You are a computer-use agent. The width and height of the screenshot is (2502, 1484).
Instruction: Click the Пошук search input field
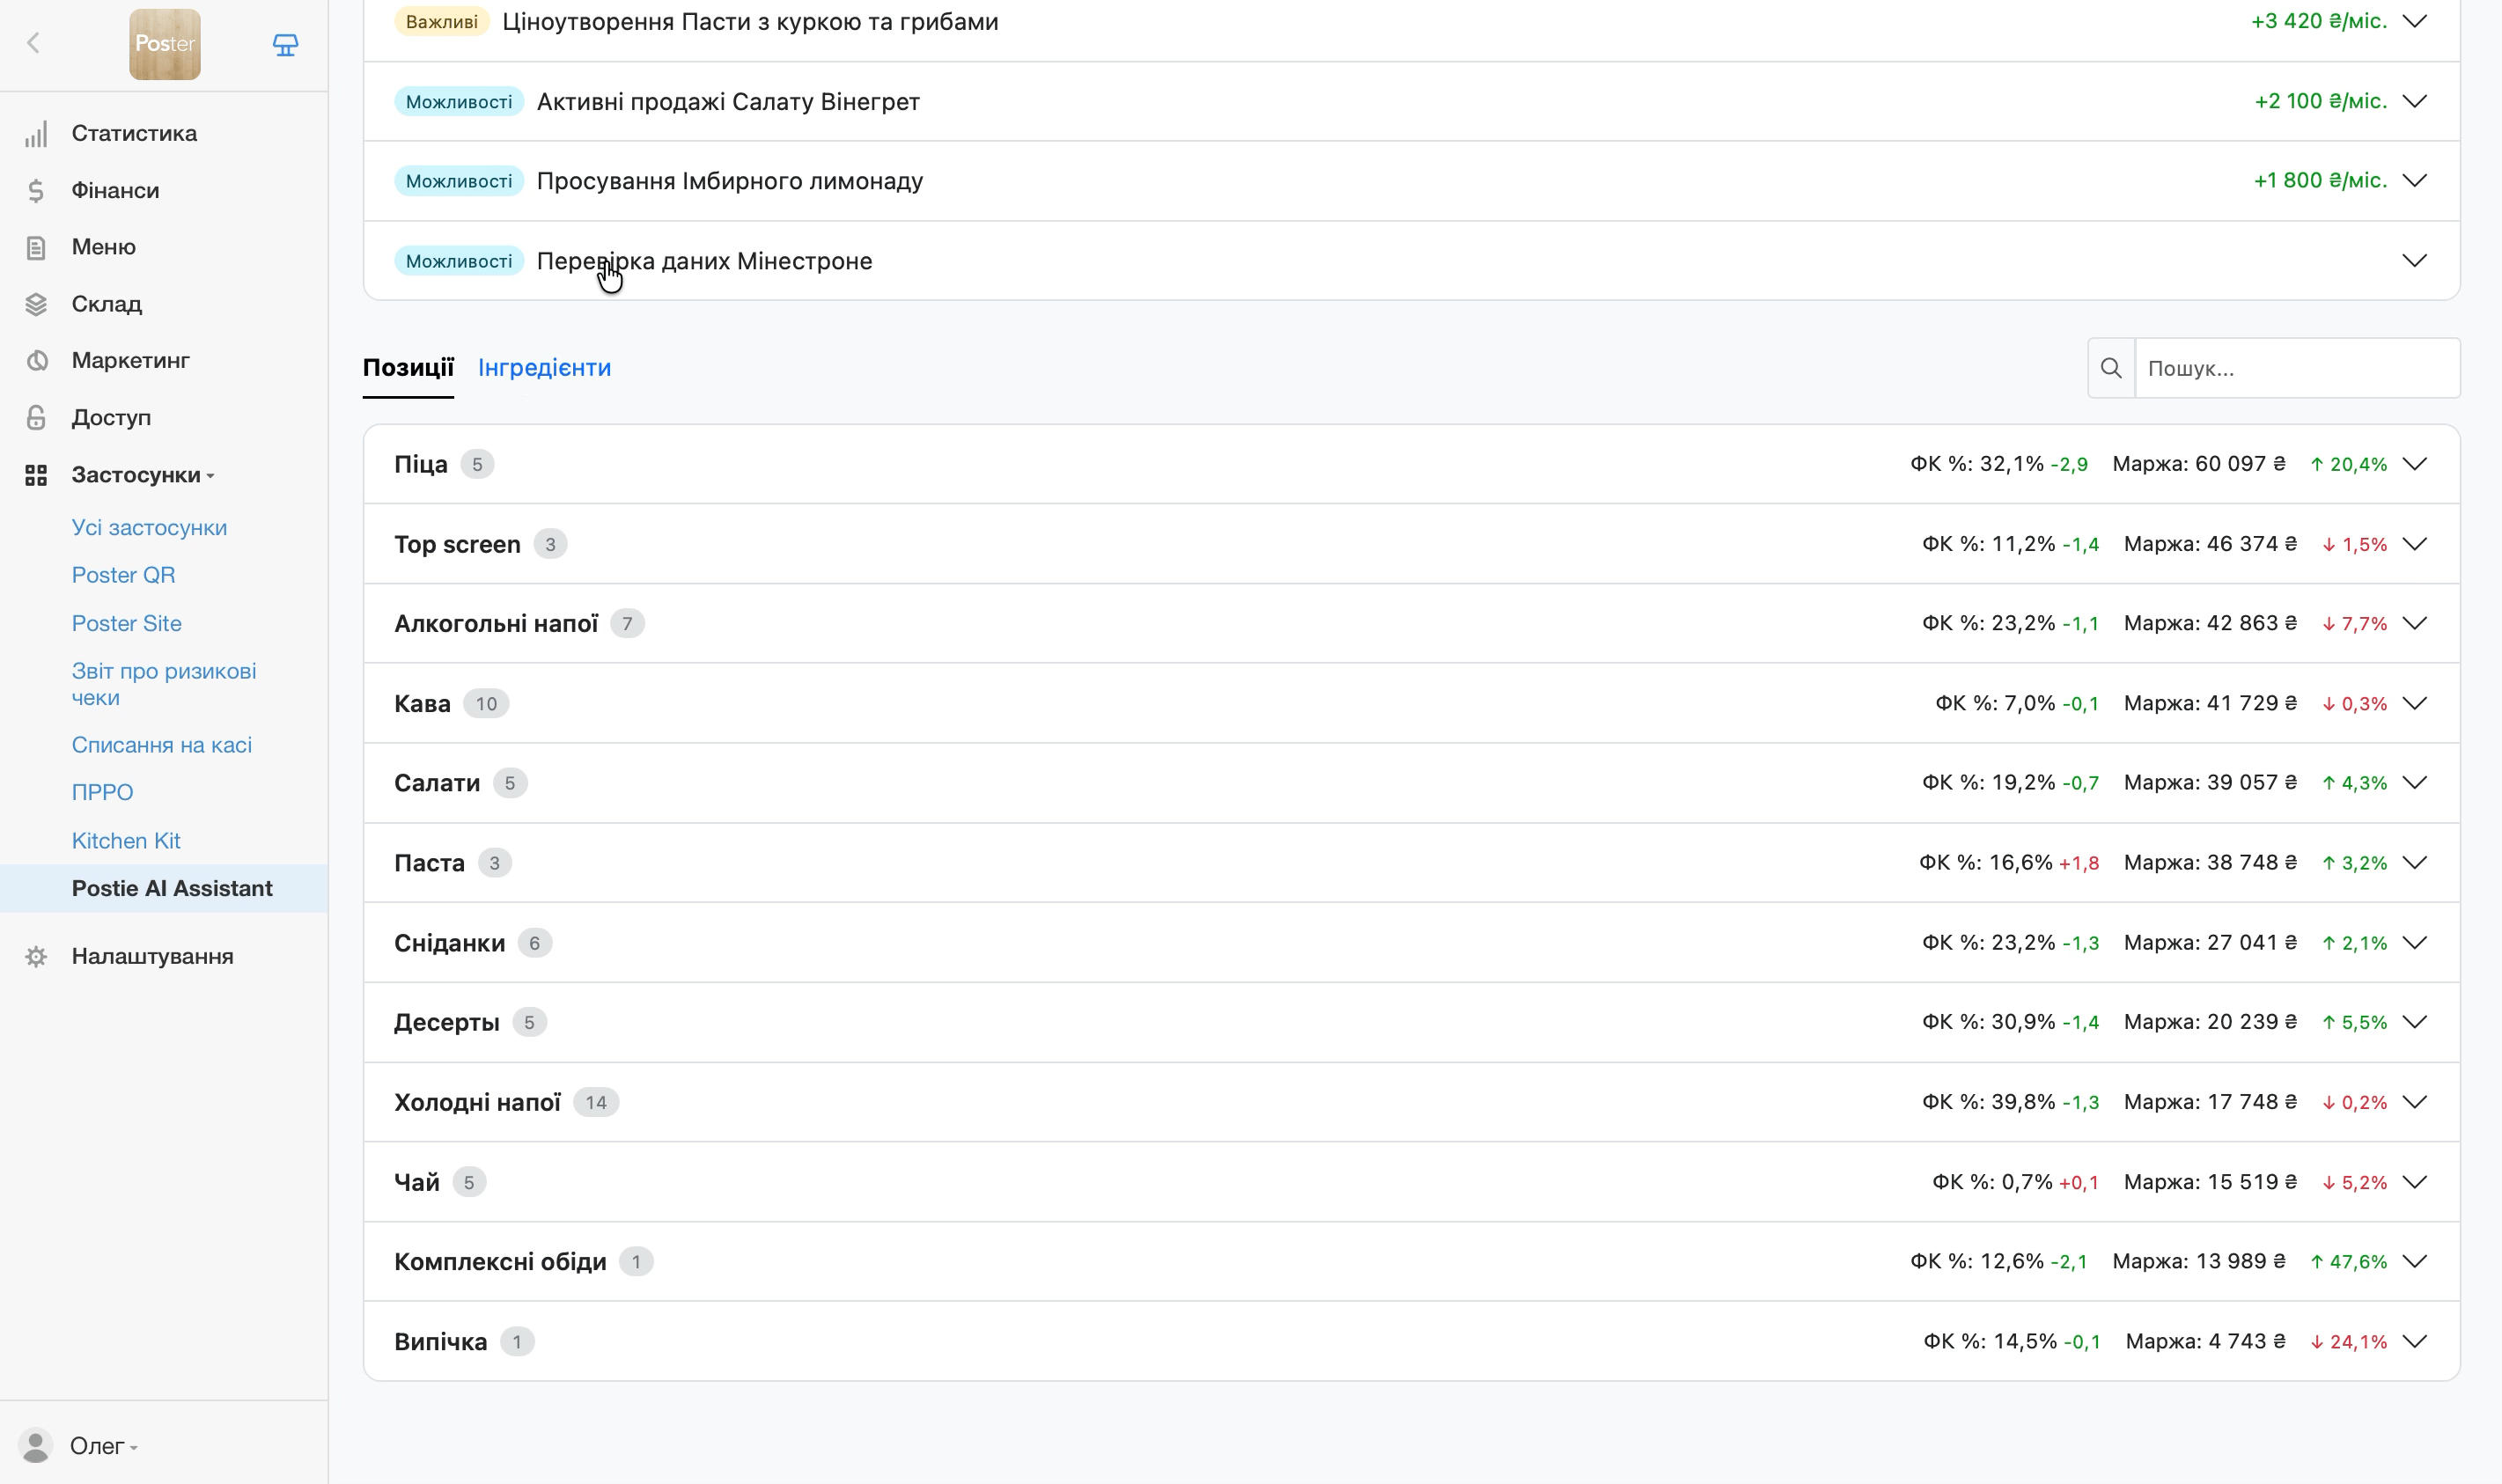tap(2296, 368)
